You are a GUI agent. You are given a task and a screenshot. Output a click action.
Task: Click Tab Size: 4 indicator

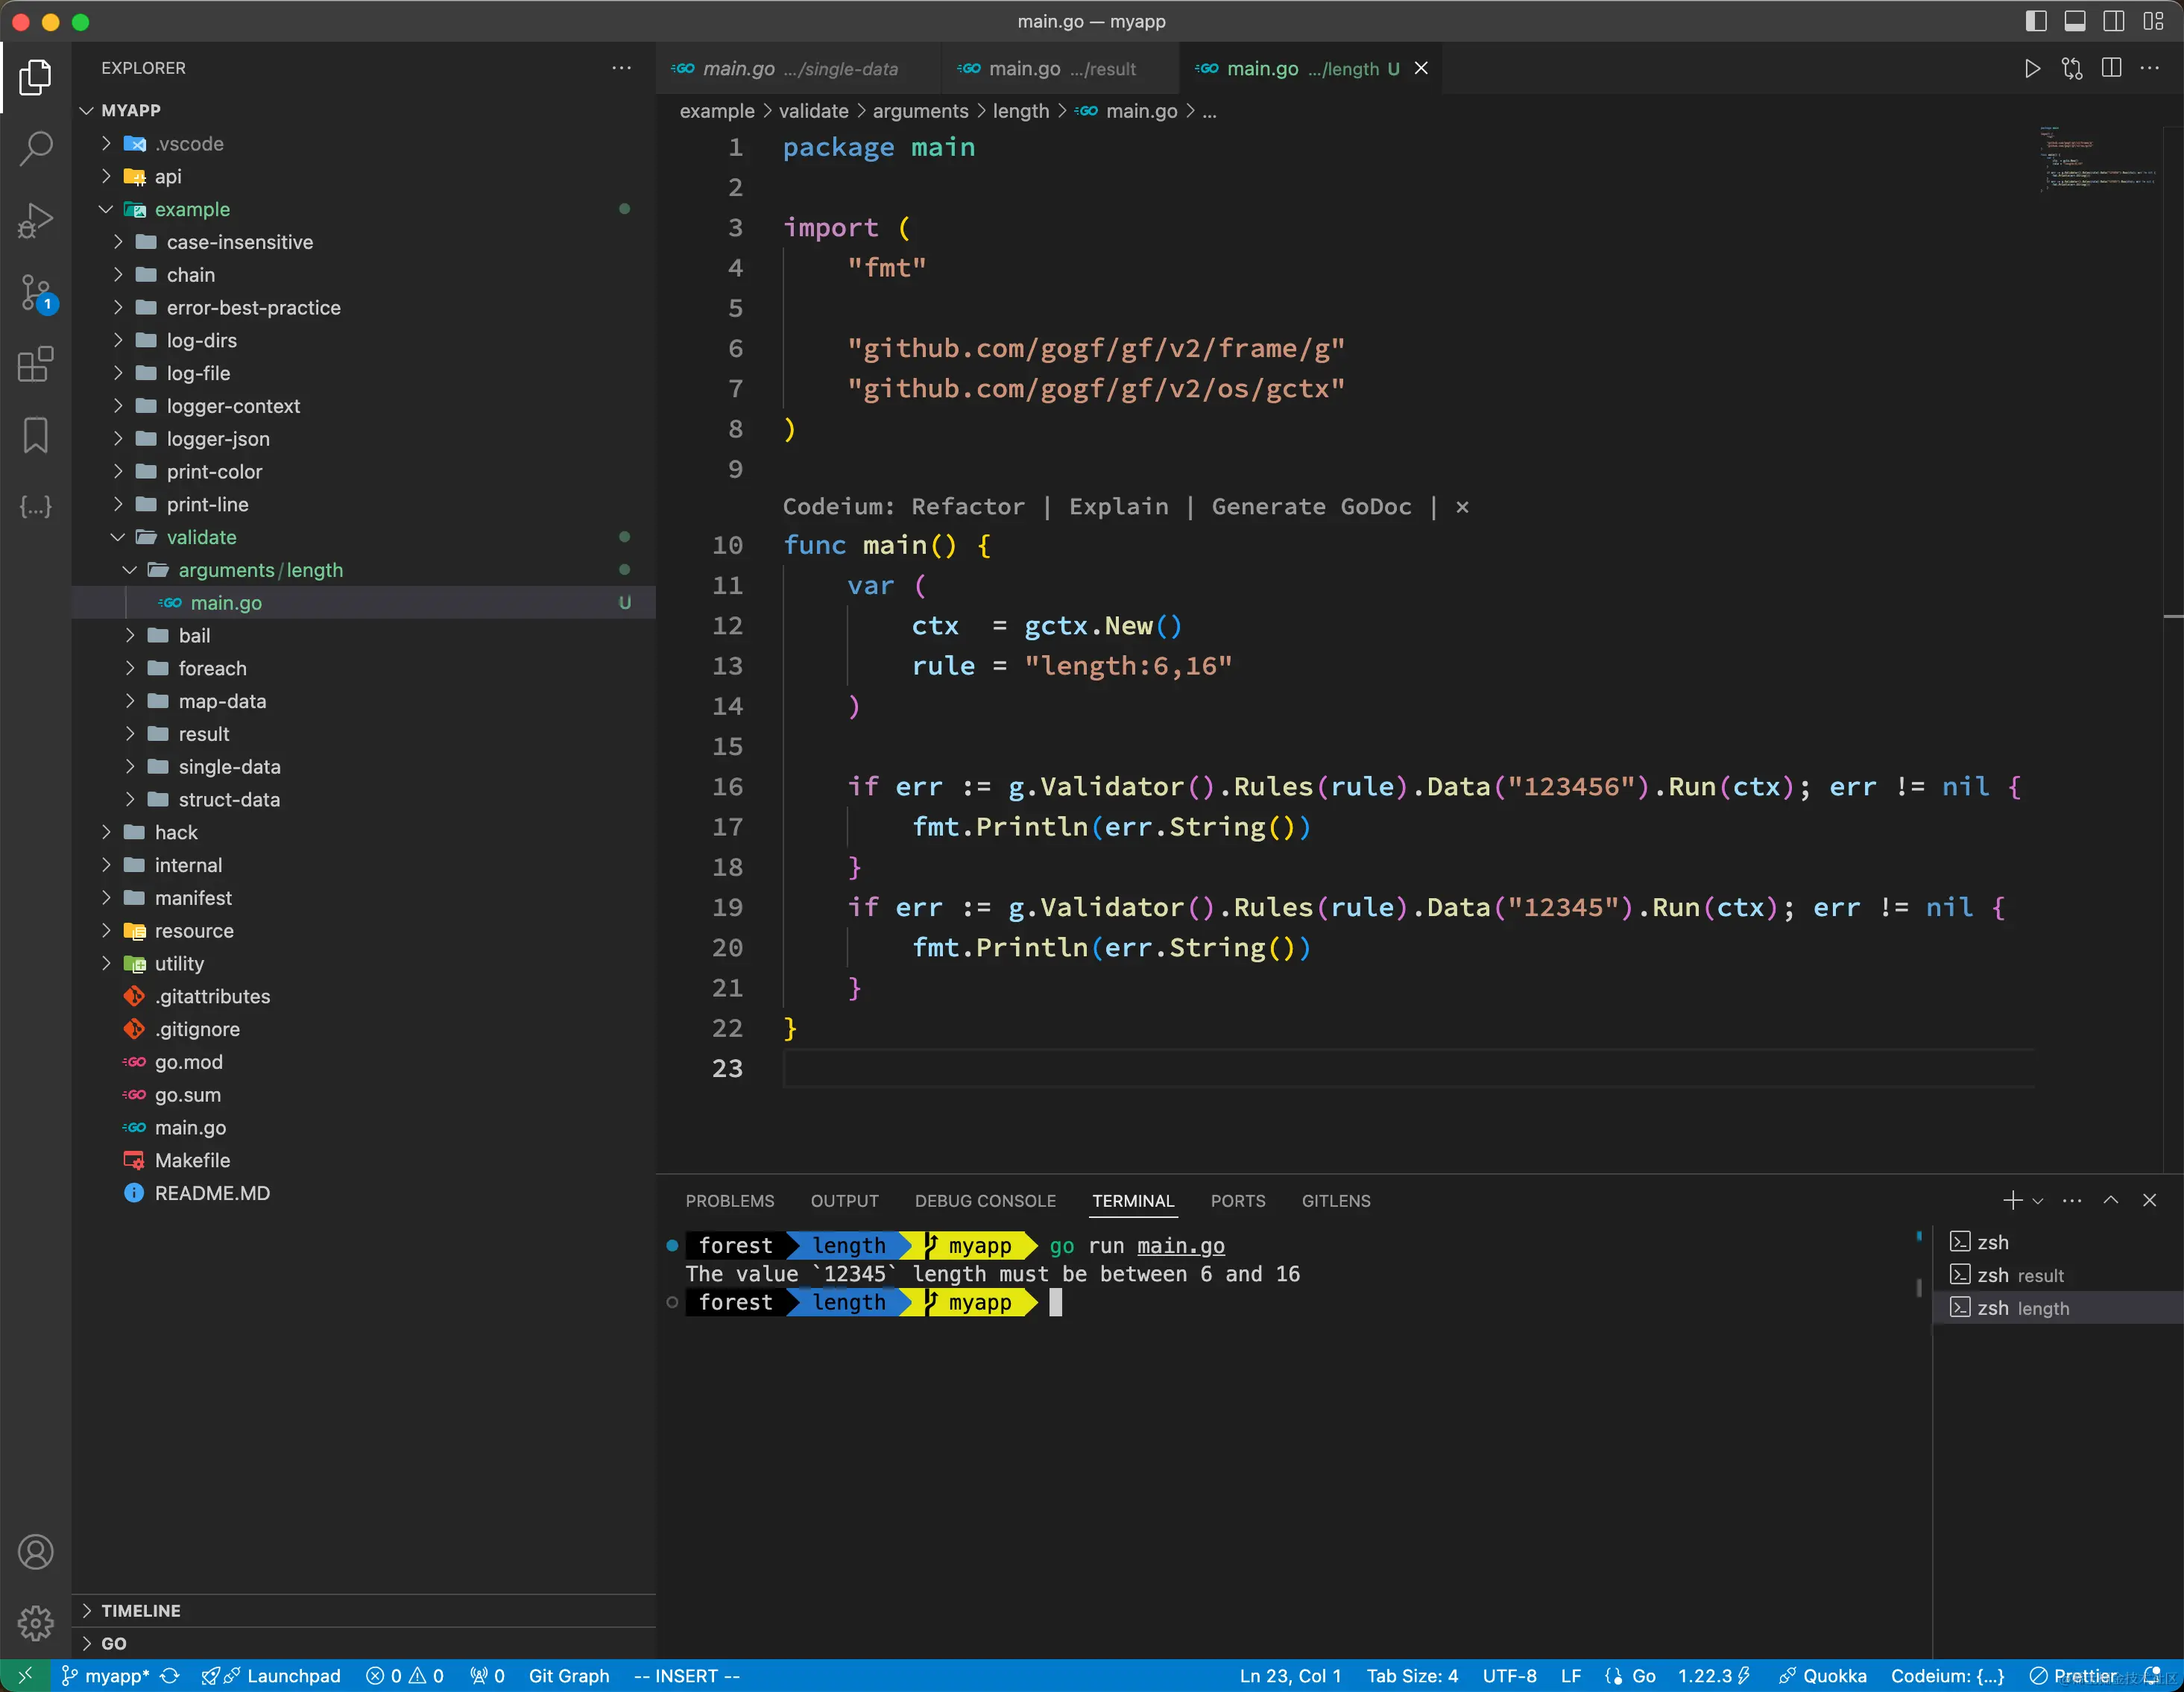pyautogui.click(x=1412, y=1676)
